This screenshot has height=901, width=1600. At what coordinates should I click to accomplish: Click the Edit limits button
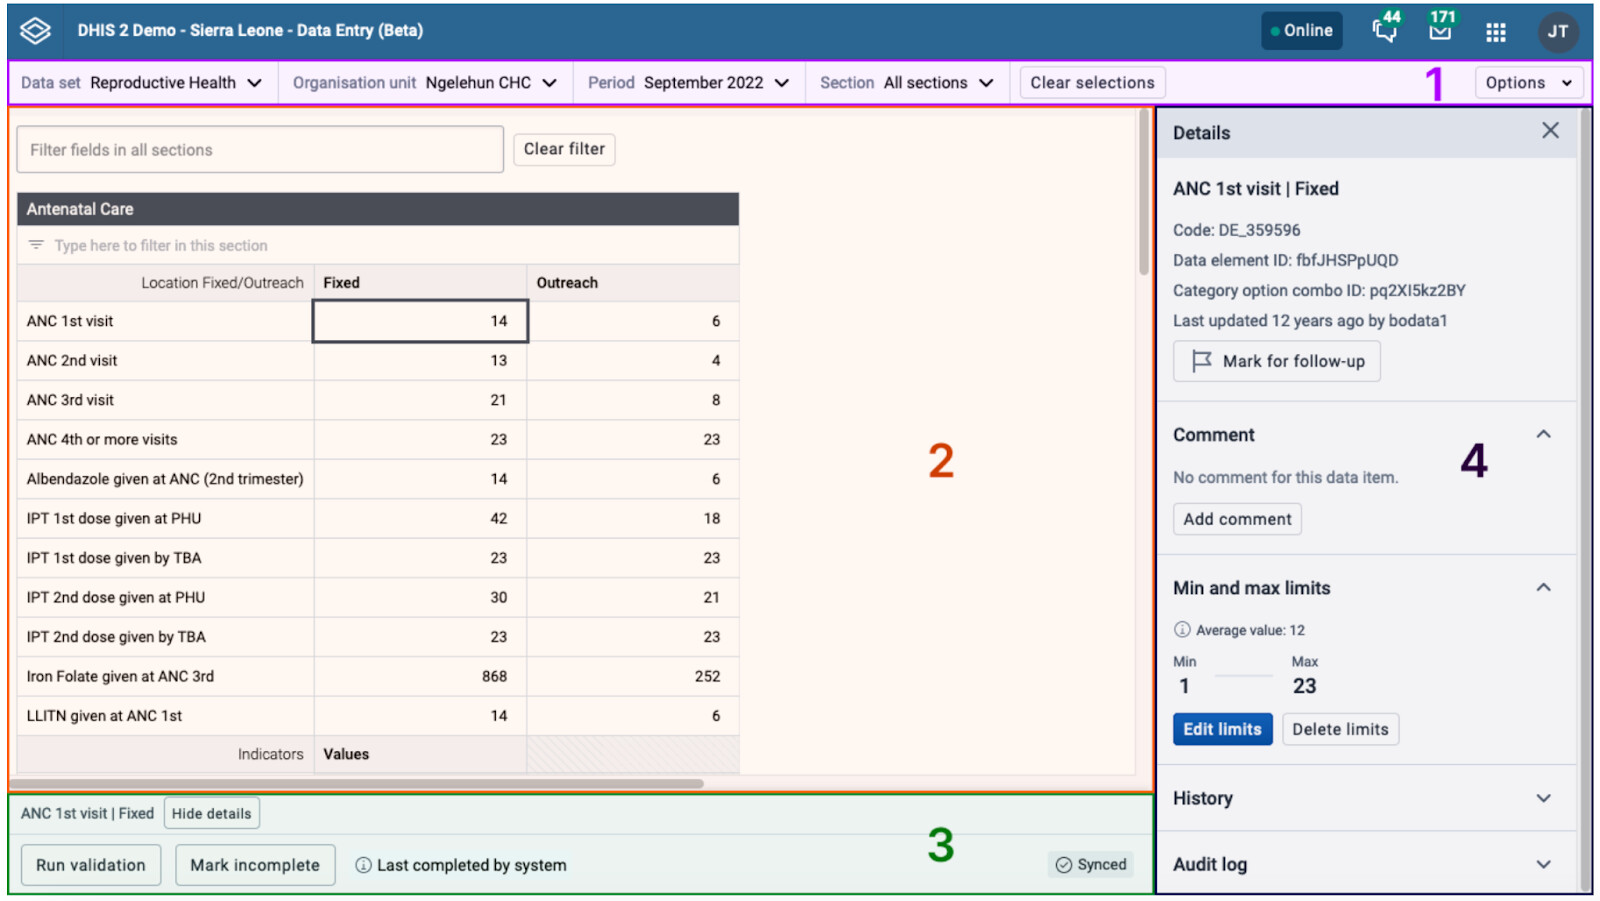click(1222, 729)
